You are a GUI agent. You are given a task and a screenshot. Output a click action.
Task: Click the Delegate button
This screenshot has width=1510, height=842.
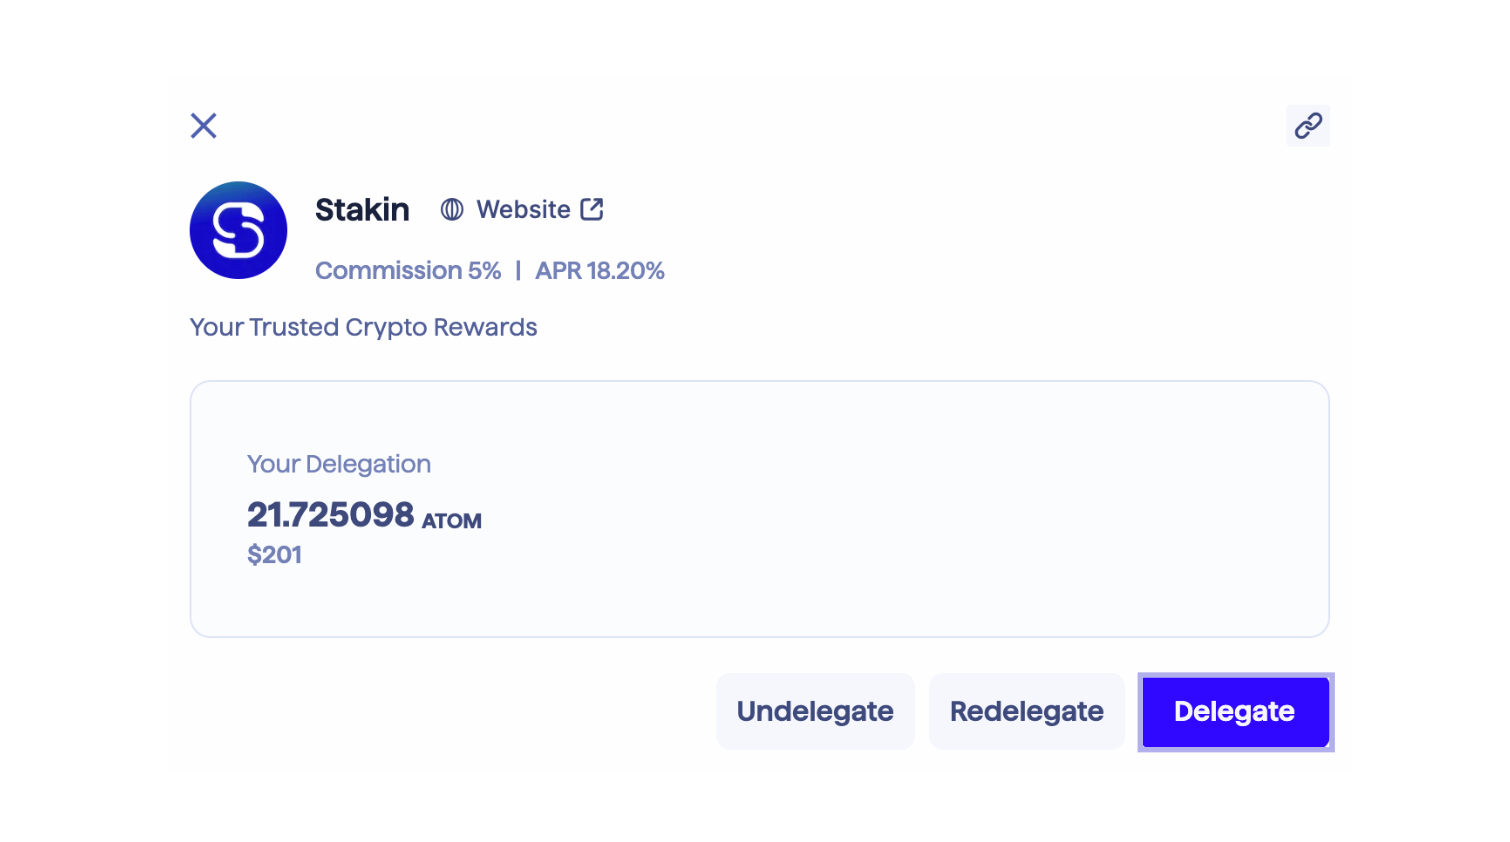point(1236,712)
